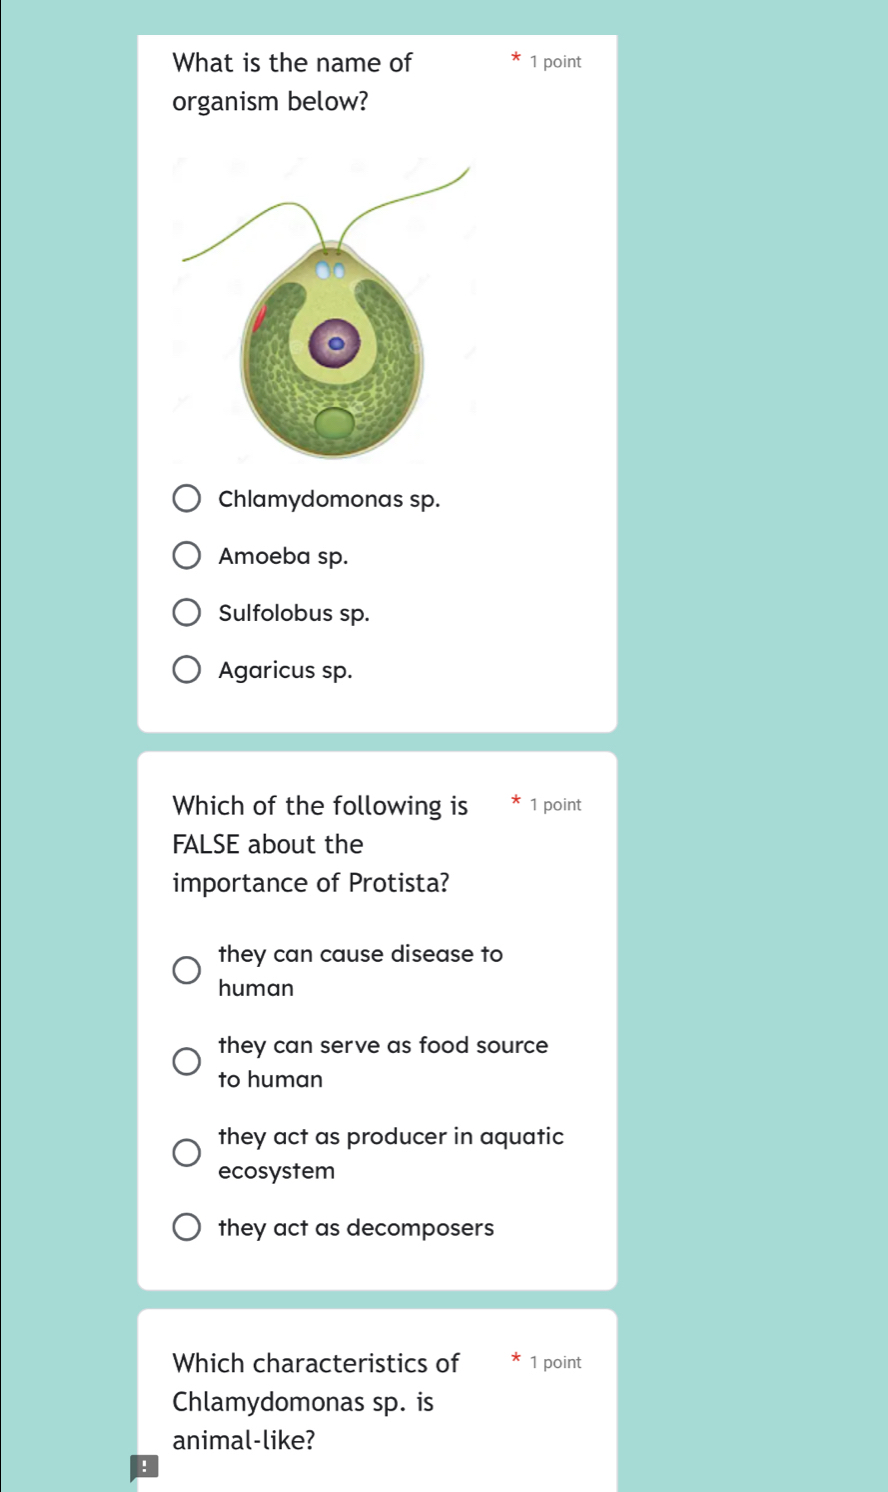This screenshot has width=888, height=1492.
Task: Pick Sulfolobus sp. as the answer
Action: [x=187, y=613]
